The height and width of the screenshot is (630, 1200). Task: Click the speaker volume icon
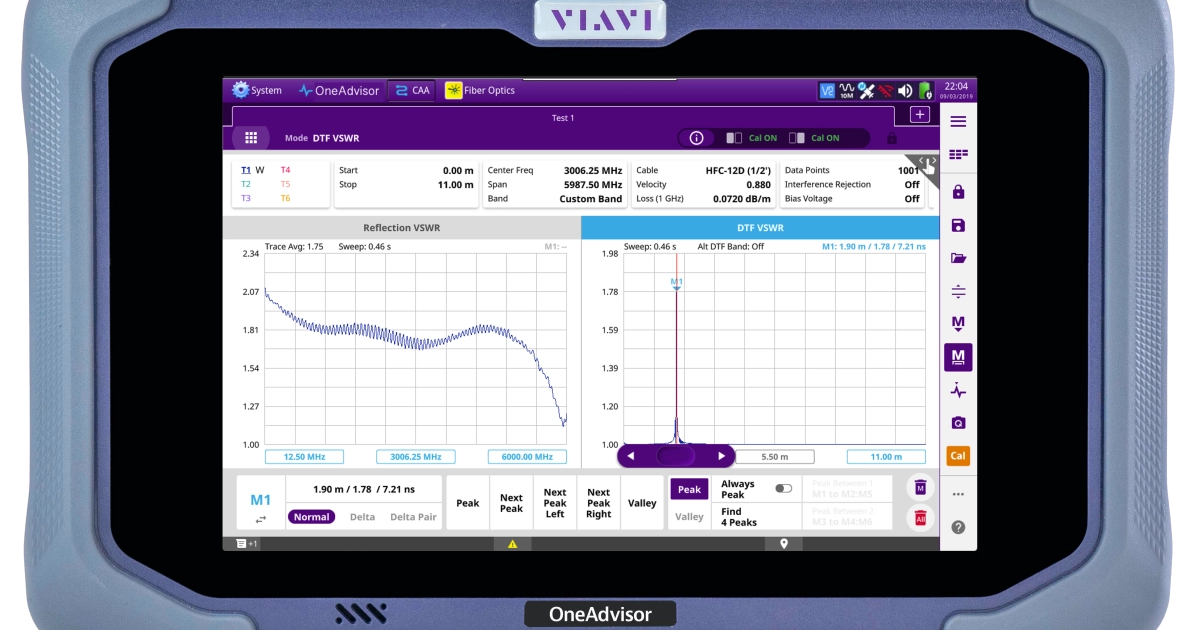click(x=906, y=90)
